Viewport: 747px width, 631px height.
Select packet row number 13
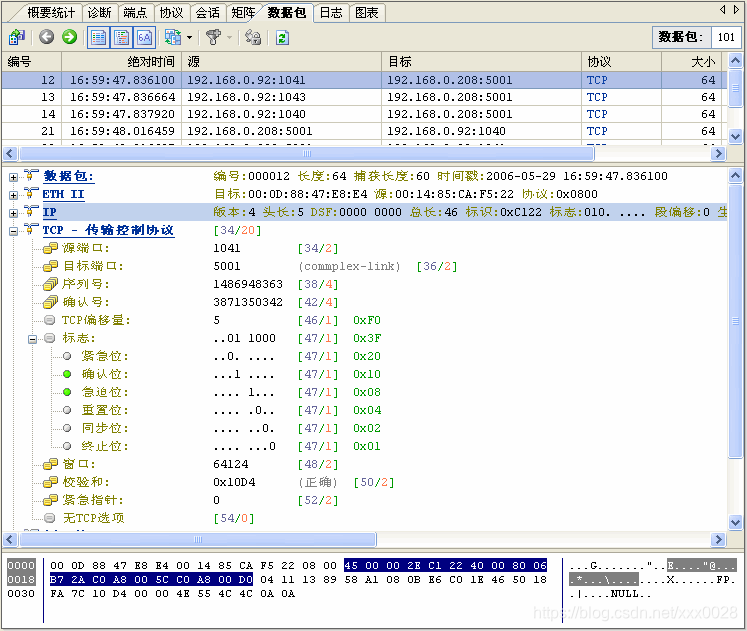364,97
